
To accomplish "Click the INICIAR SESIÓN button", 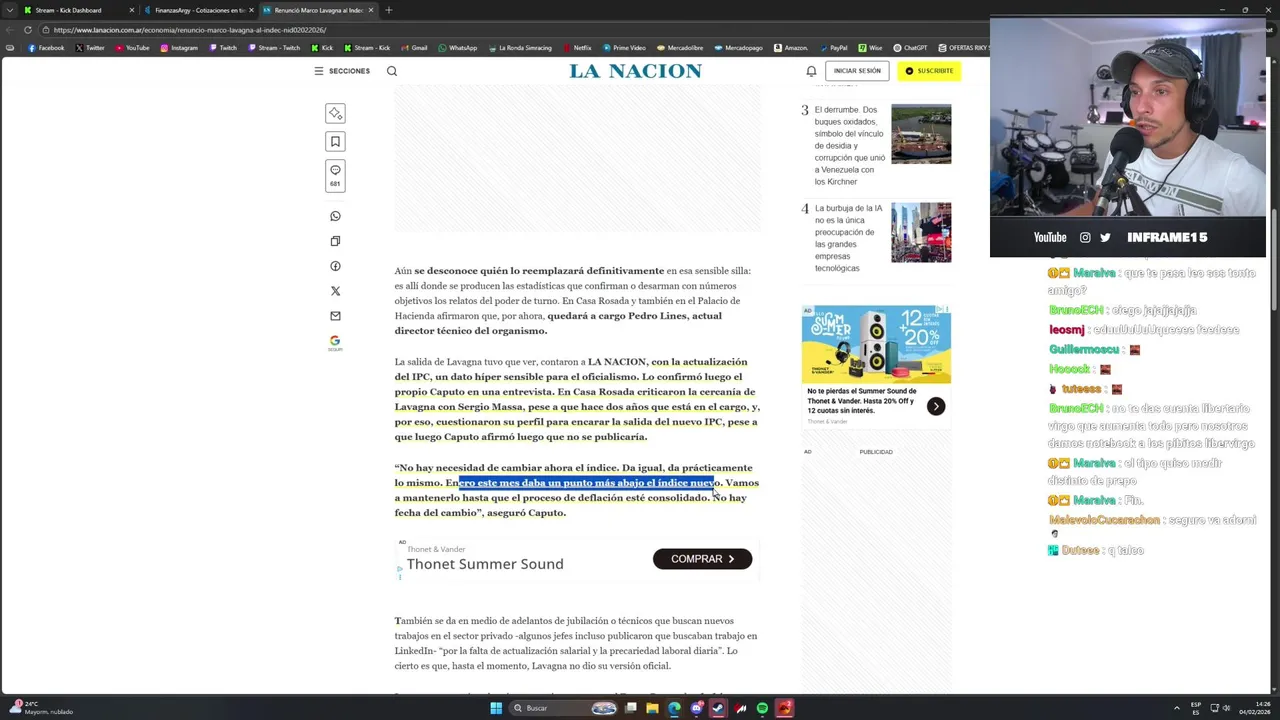I will point(857,71).
